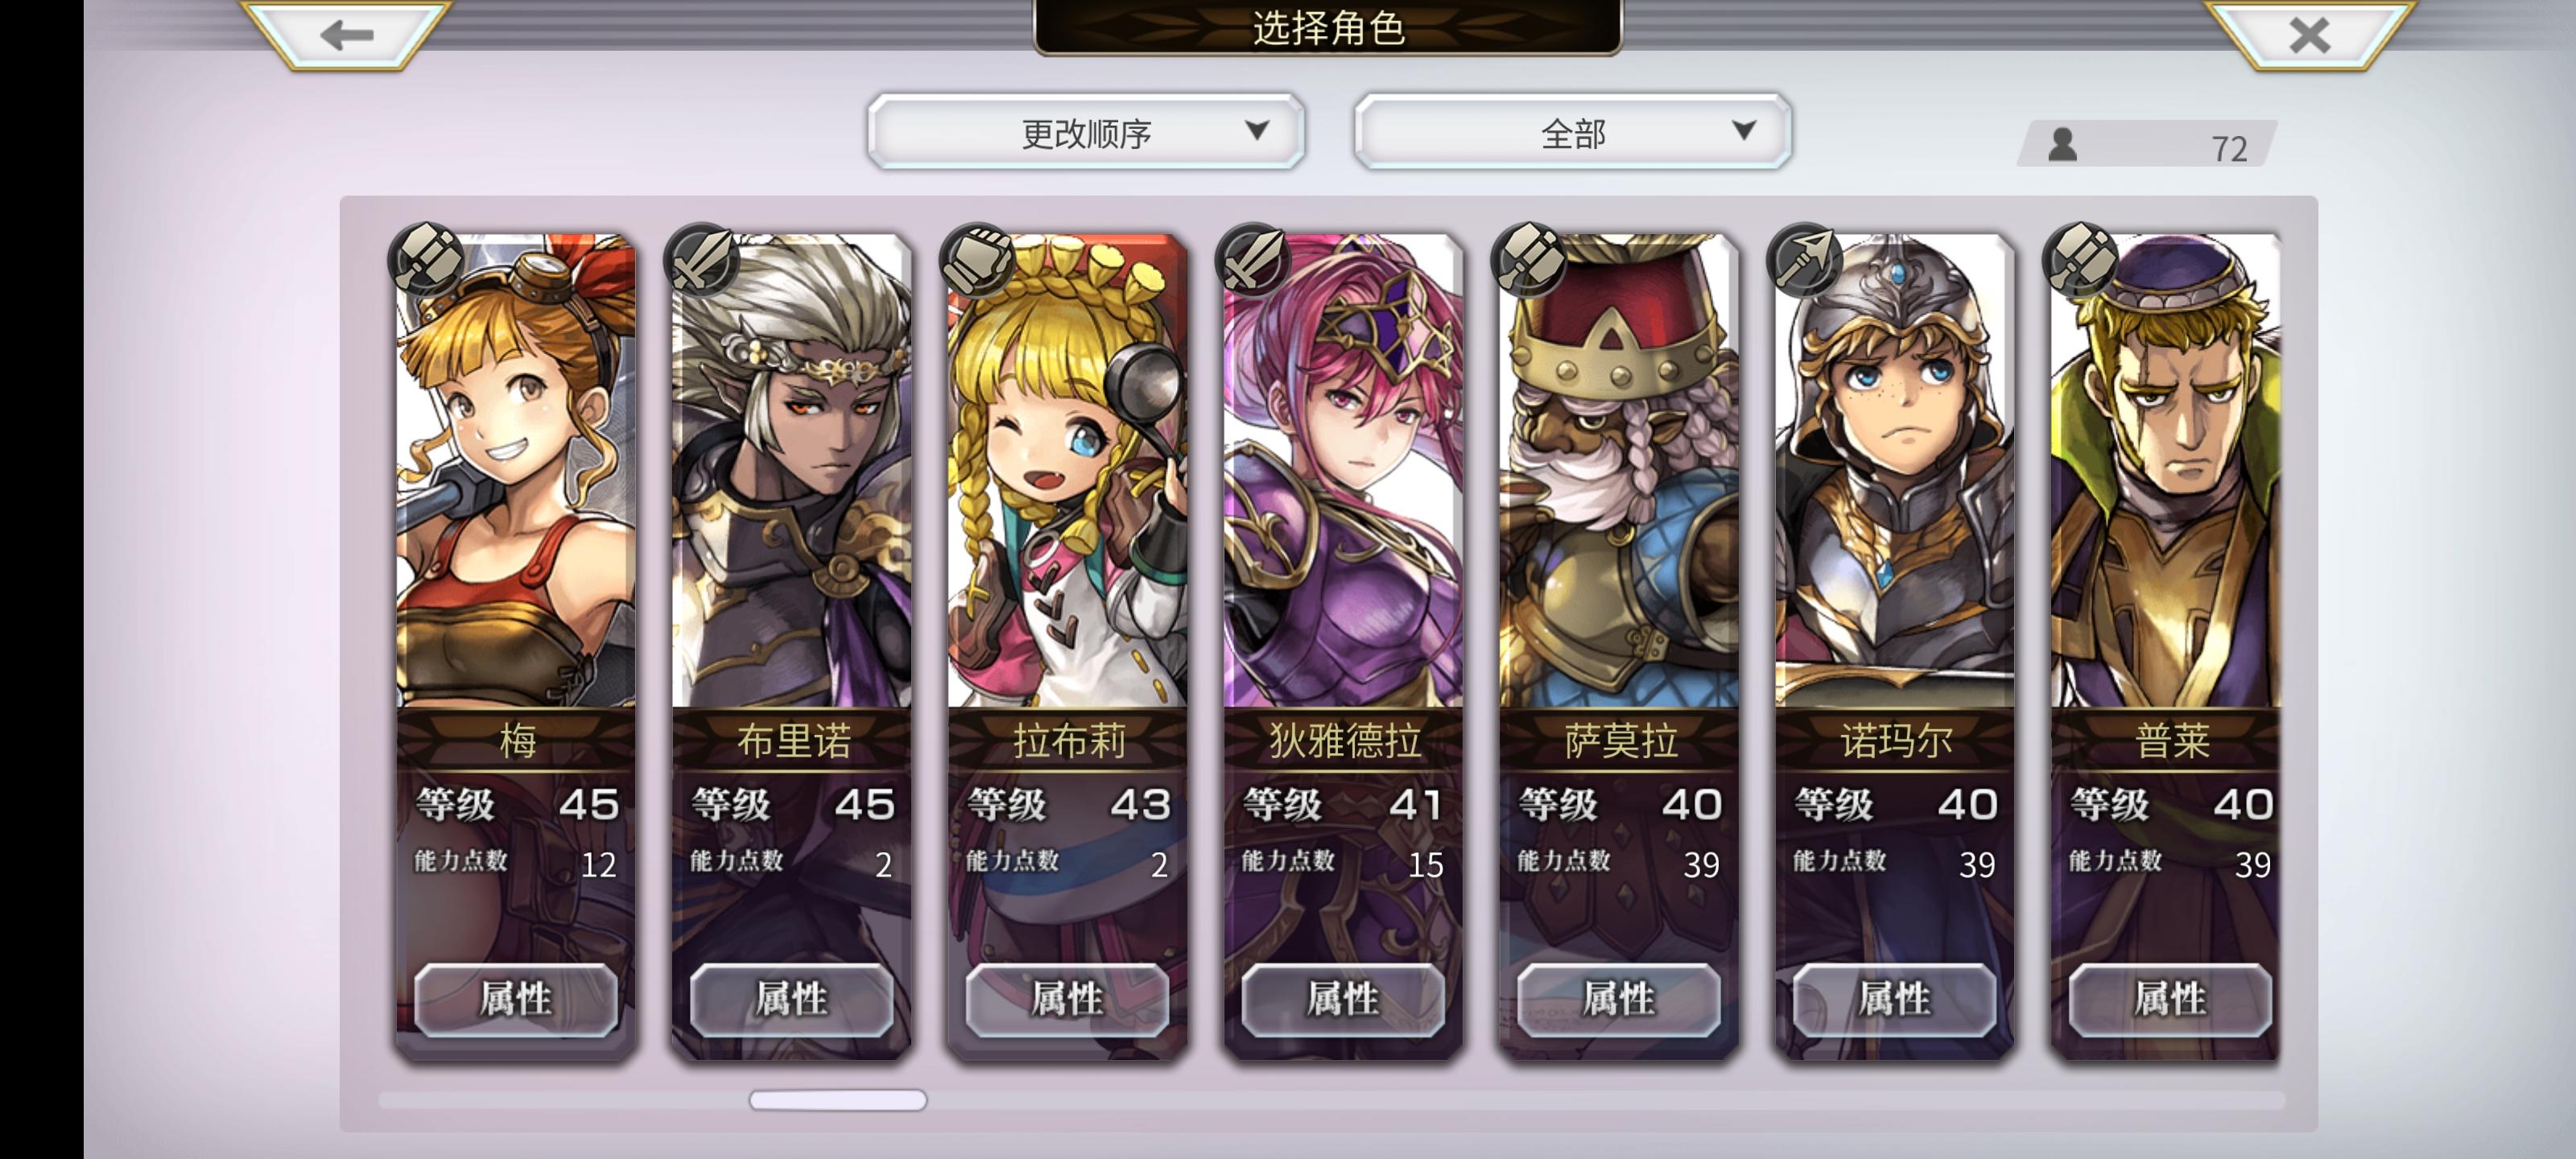Screen dimensions: 2576x1159
Task: Click the character count person icon
Action: pos(2062,145)
